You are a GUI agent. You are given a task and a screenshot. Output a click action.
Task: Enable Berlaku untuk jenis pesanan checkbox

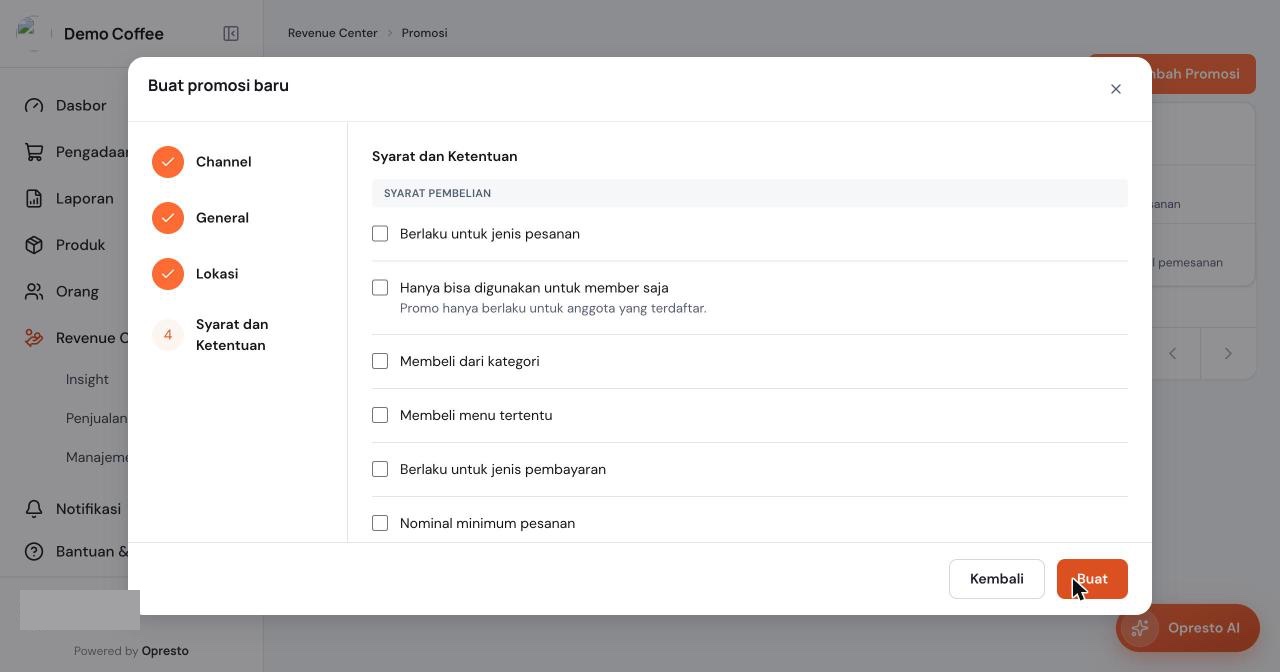380,234
